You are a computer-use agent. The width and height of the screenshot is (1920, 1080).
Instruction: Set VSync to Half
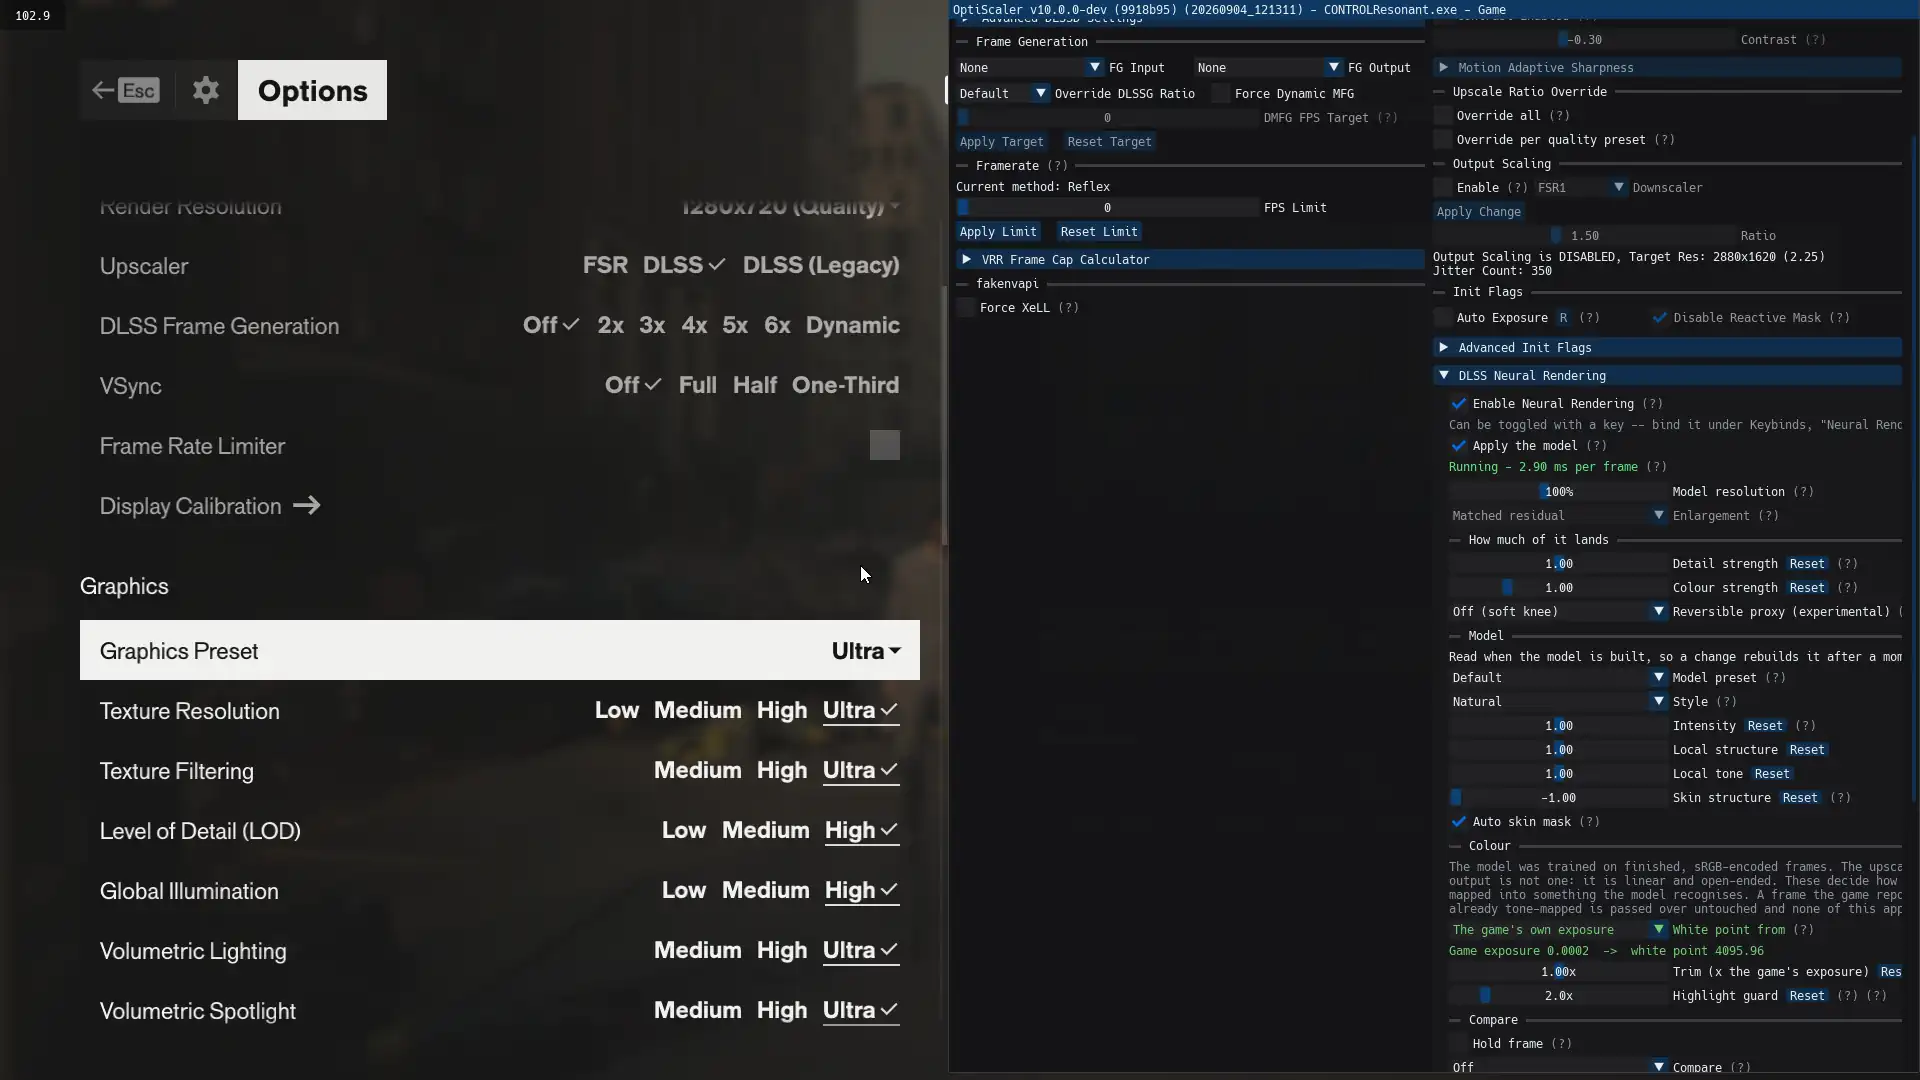click(x=754, y=385)
